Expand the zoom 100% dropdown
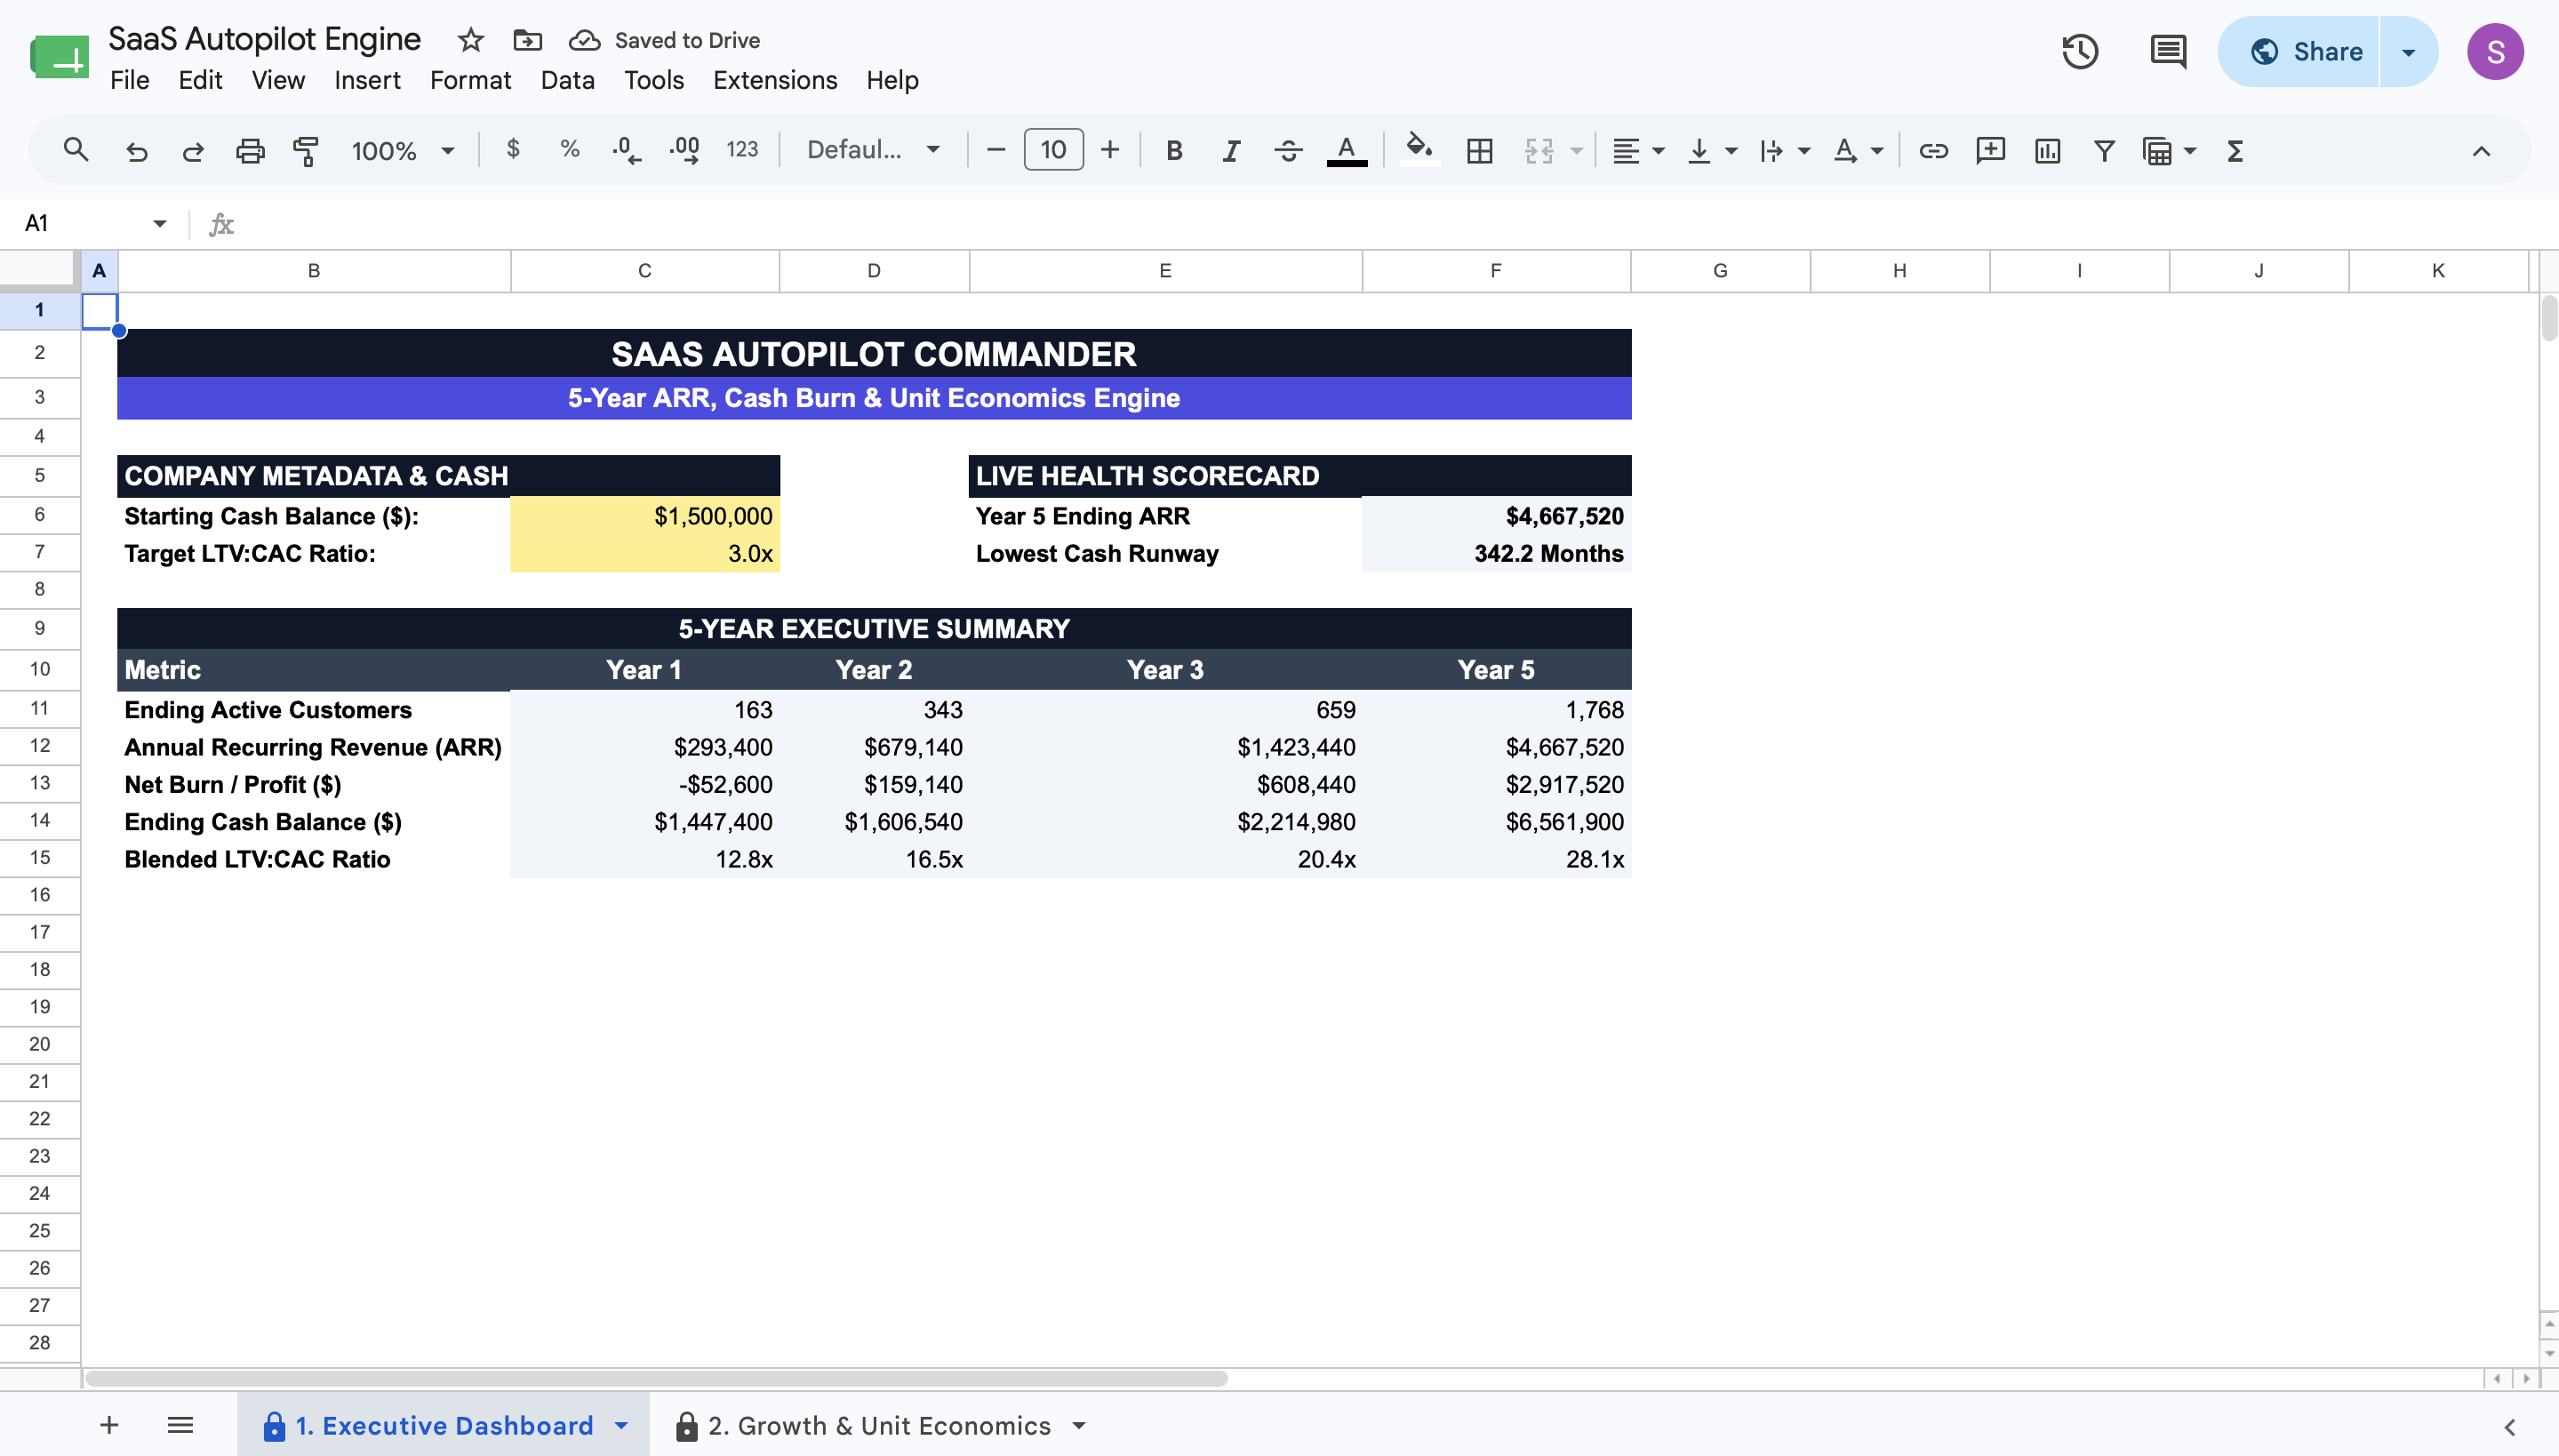Viewport: 2559px width, 1456px height. [x=448, y=150]
